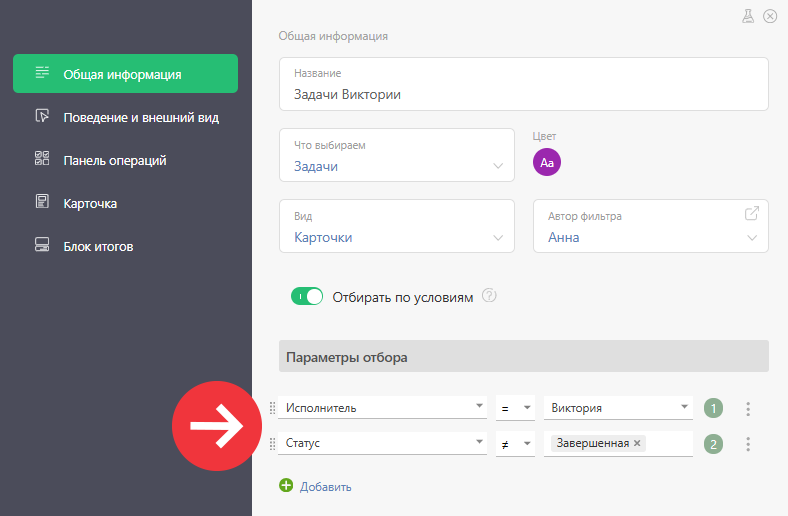The image size is (788, 516).
Task: Open Автор фильтра in external link icon
Action: point(751,214)
